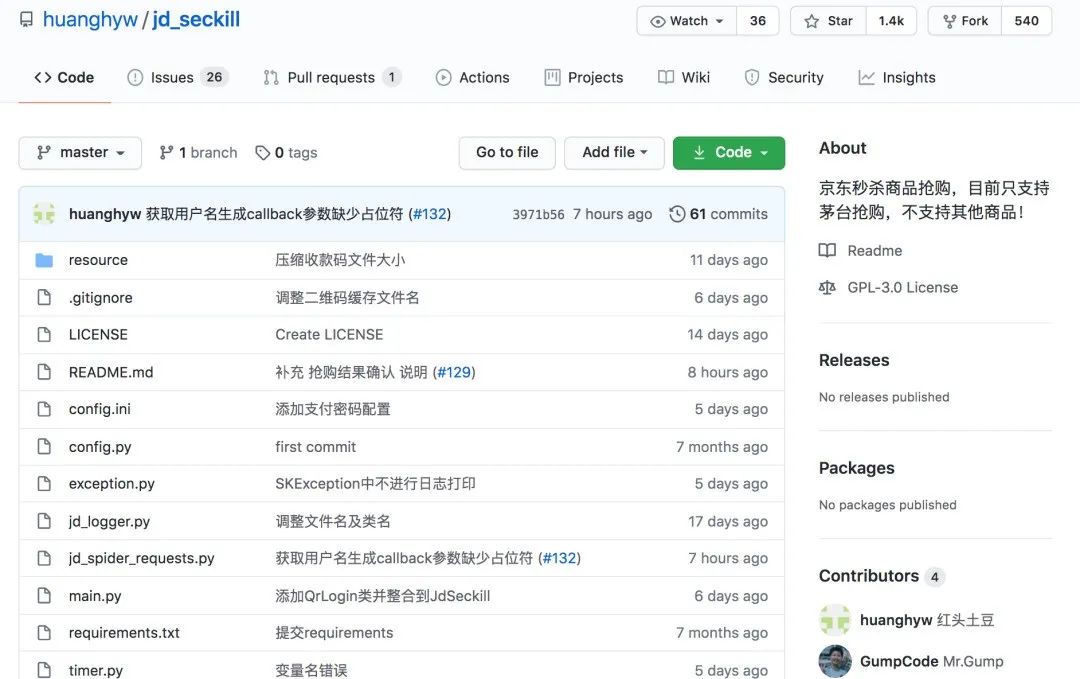1080x679 pixels.
Task: Click the GumpCode contributor avatar
Action: point(835,661)
